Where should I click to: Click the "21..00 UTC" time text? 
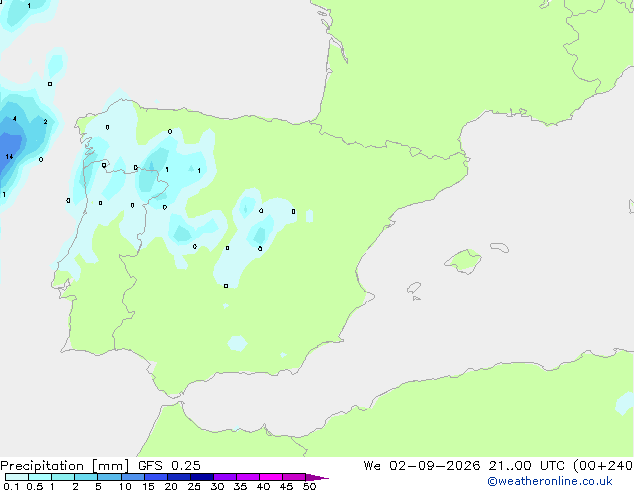[526, 465]
